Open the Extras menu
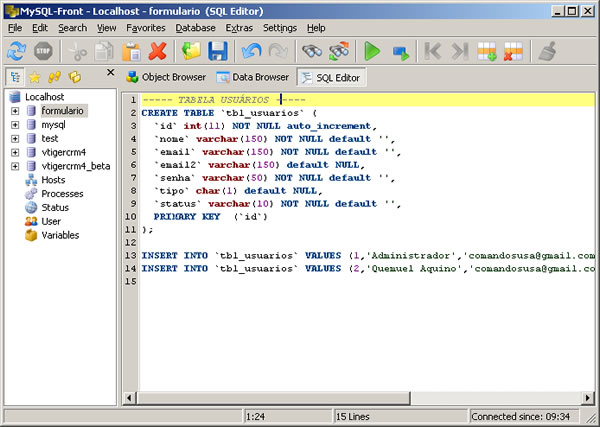The image size is (600, 427). click(x=239, y=28)
